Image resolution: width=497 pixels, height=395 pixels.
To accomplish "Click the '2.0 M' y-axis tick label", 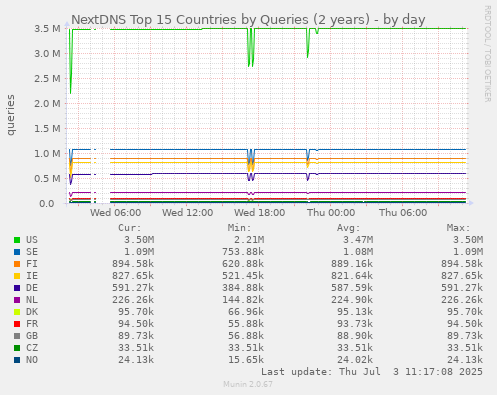I will point(47,103).
